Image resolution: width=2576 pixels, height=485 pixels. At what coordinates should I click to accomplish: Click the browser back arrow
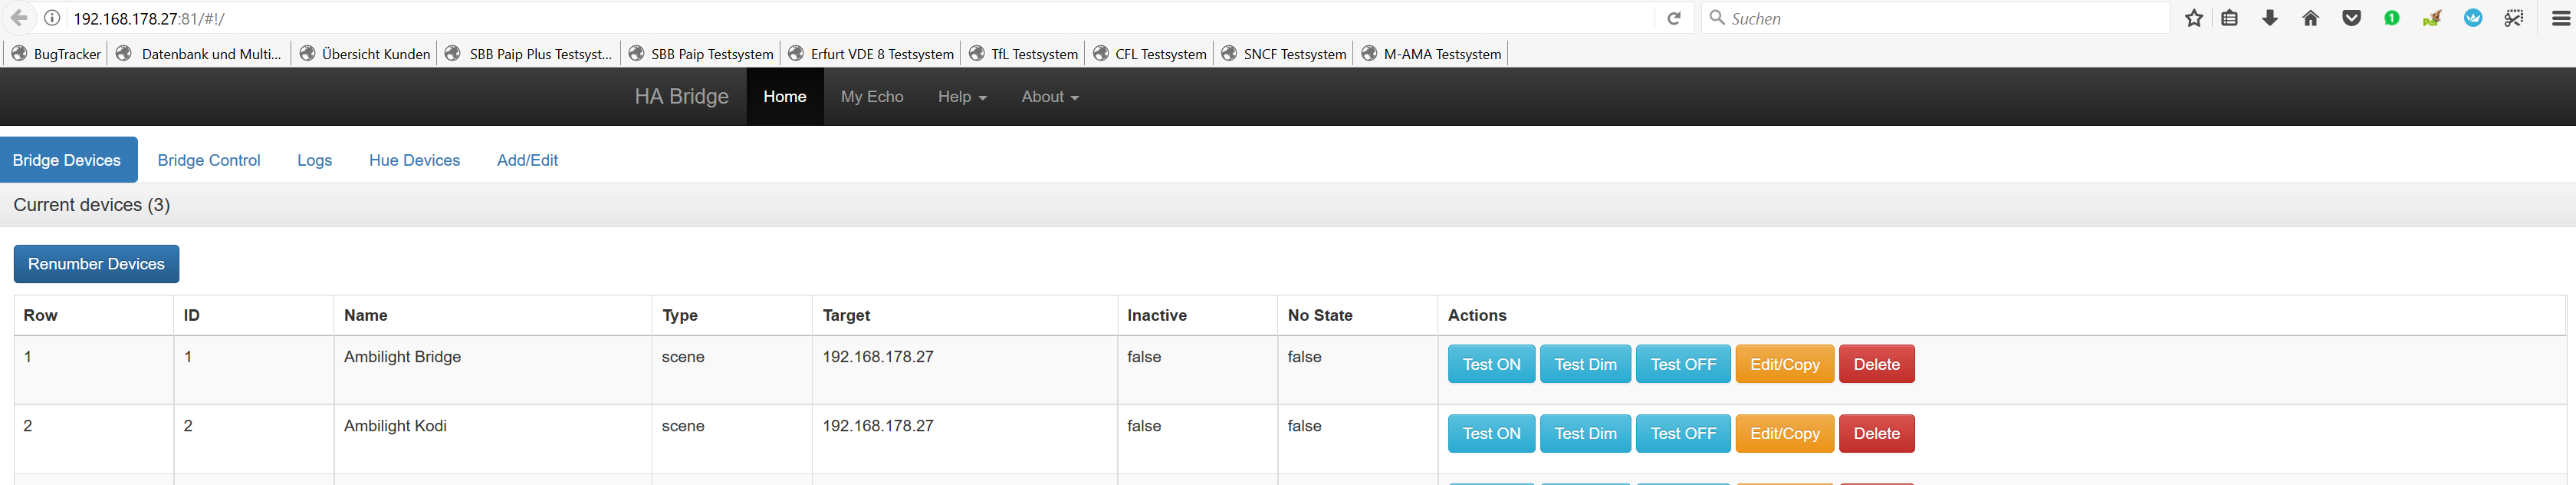pos(19,18)
